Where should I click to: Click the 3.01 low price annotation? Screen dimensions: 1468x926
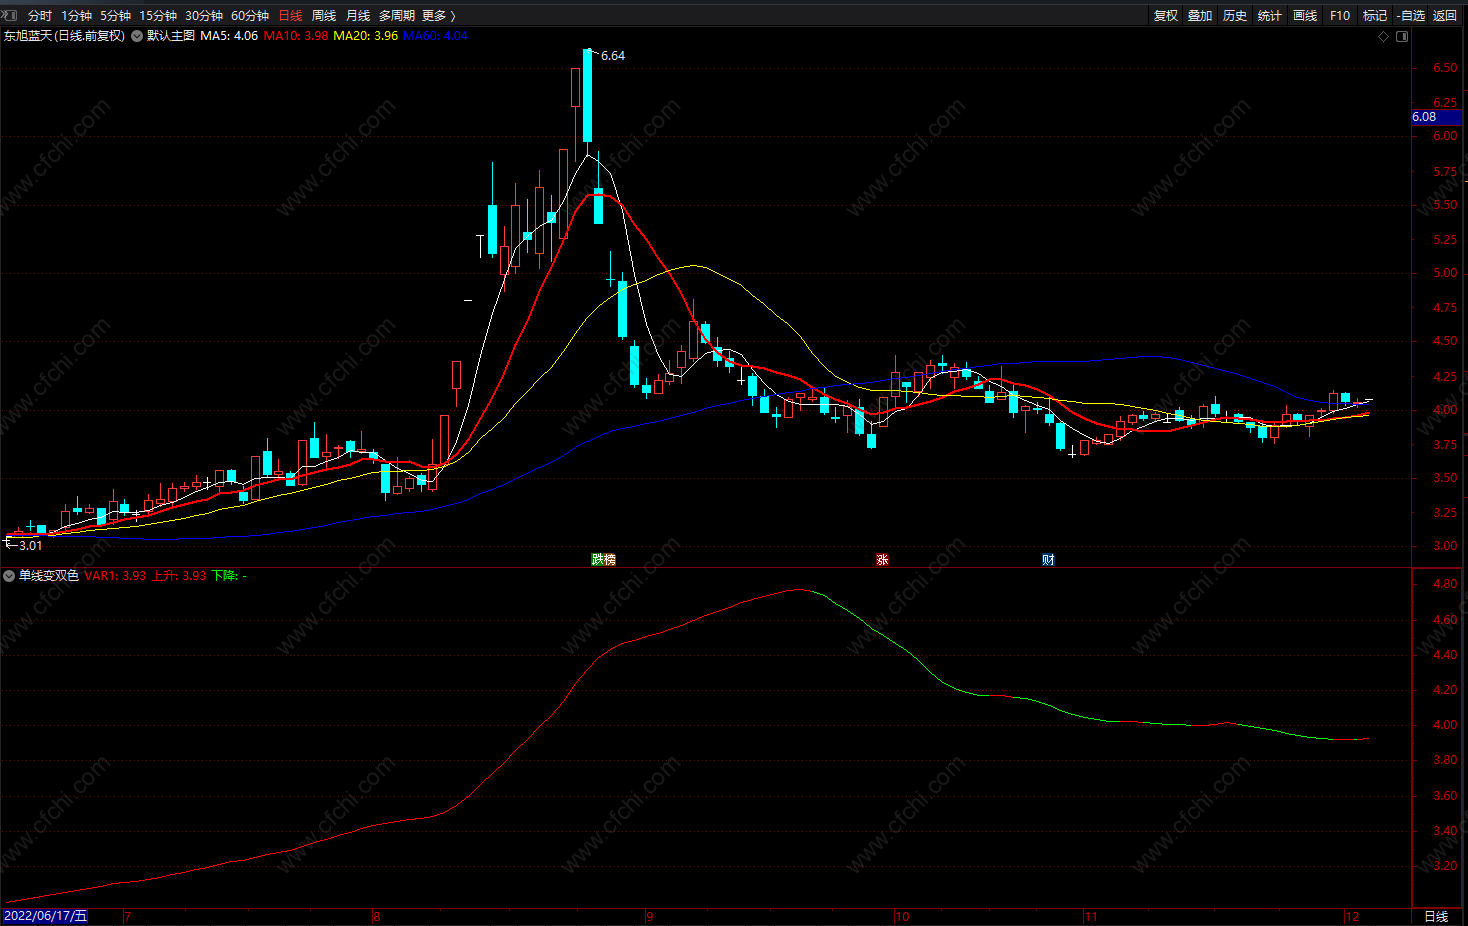point(31,546)
